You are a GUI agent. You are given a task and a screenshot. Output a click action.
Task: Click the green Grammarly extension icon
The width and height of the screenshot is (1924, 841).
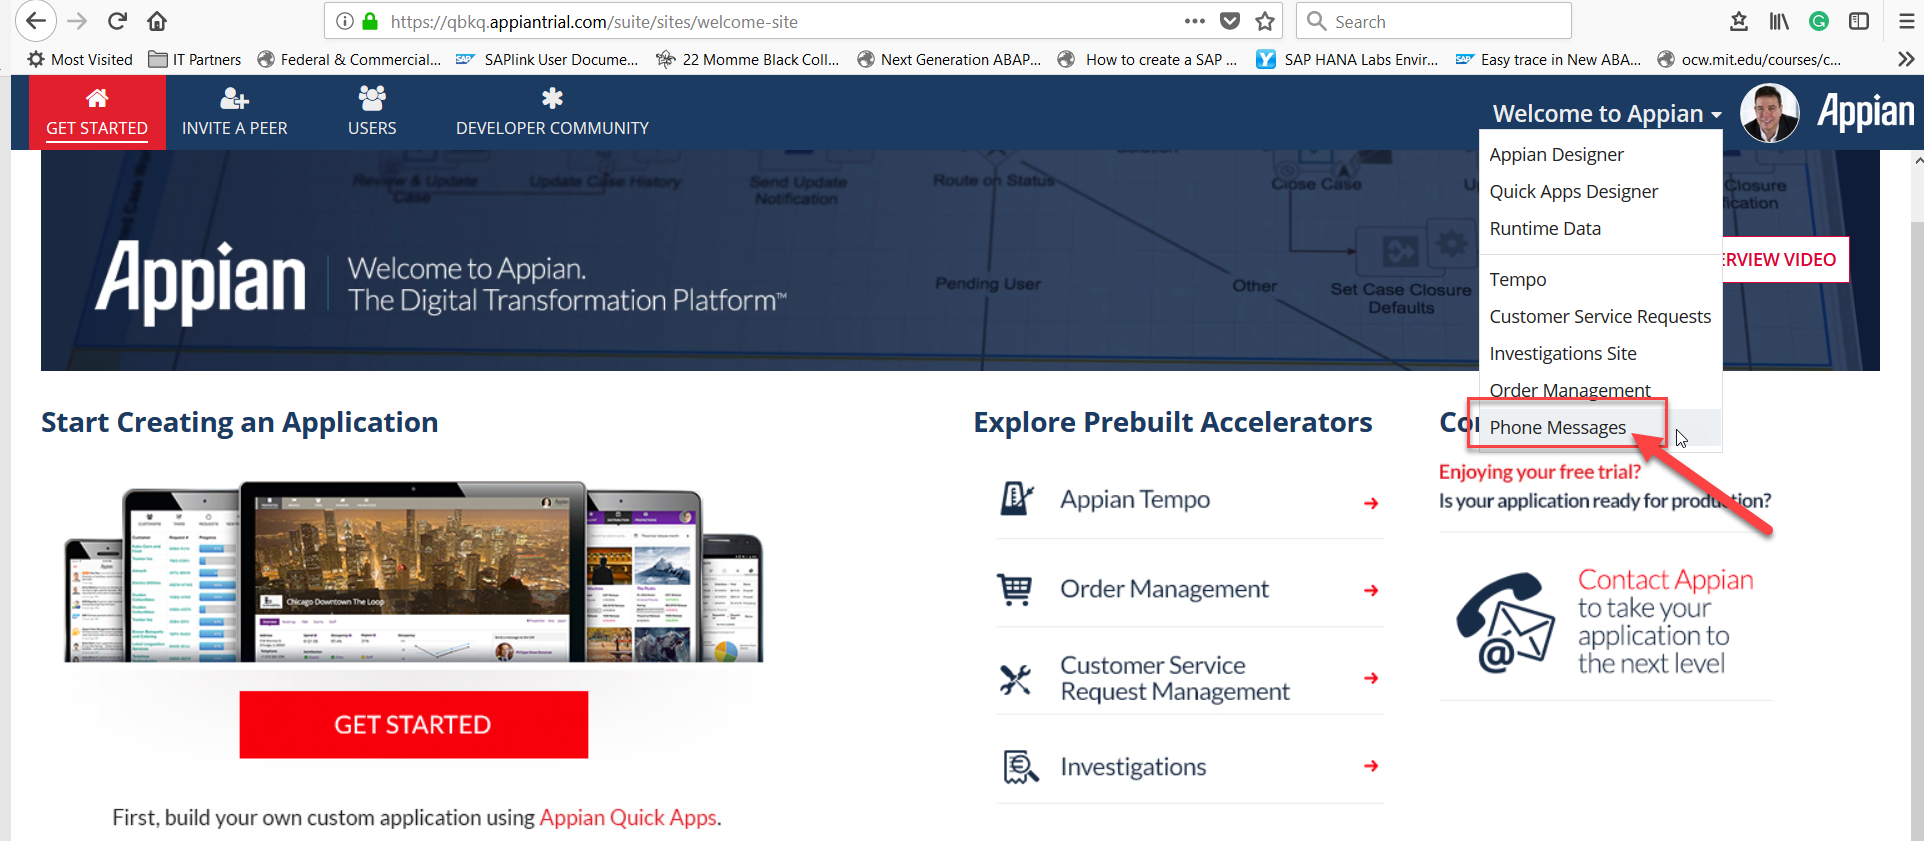(x=1819, y=21)
